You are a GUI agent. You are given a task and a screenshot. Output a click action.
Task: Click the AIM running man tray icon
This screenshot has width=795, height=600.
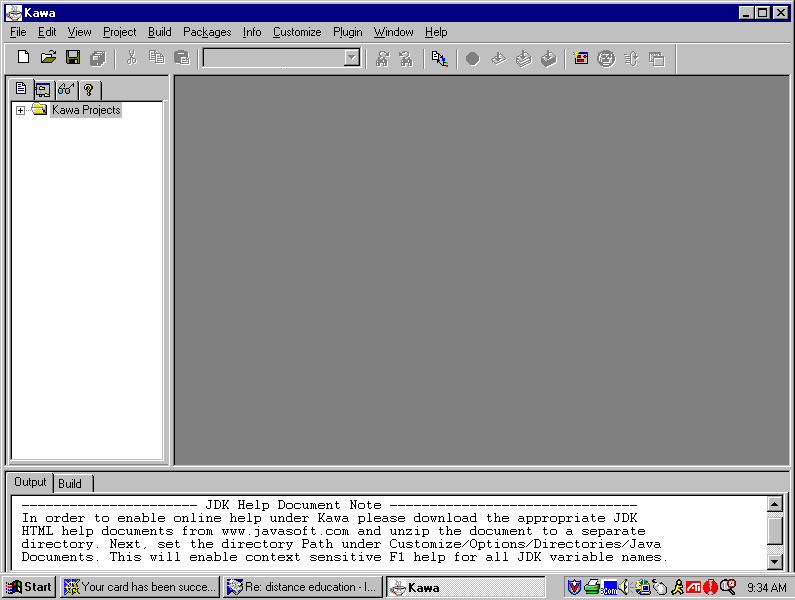tap(677, 587)
